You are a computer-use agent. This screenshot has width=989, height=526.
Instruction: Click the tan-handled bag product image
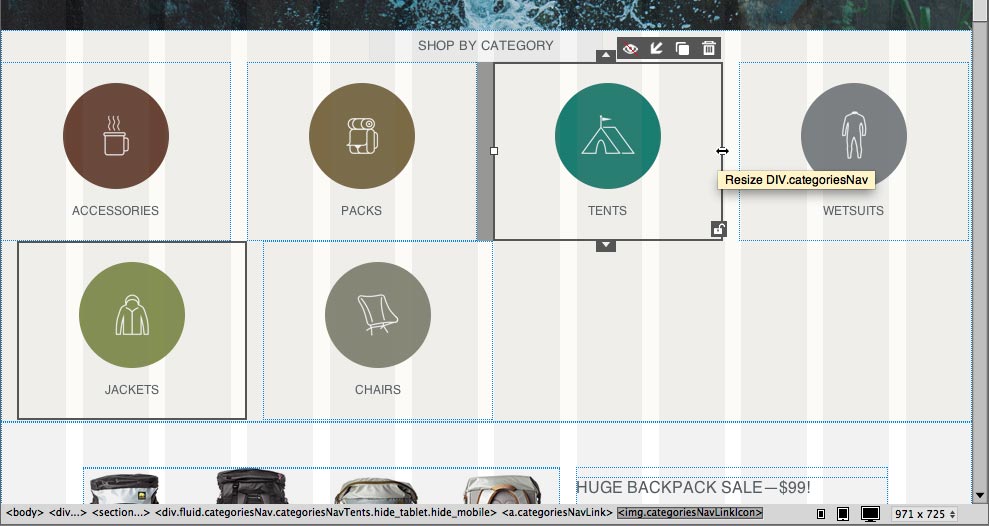click(x=503, y=490)
